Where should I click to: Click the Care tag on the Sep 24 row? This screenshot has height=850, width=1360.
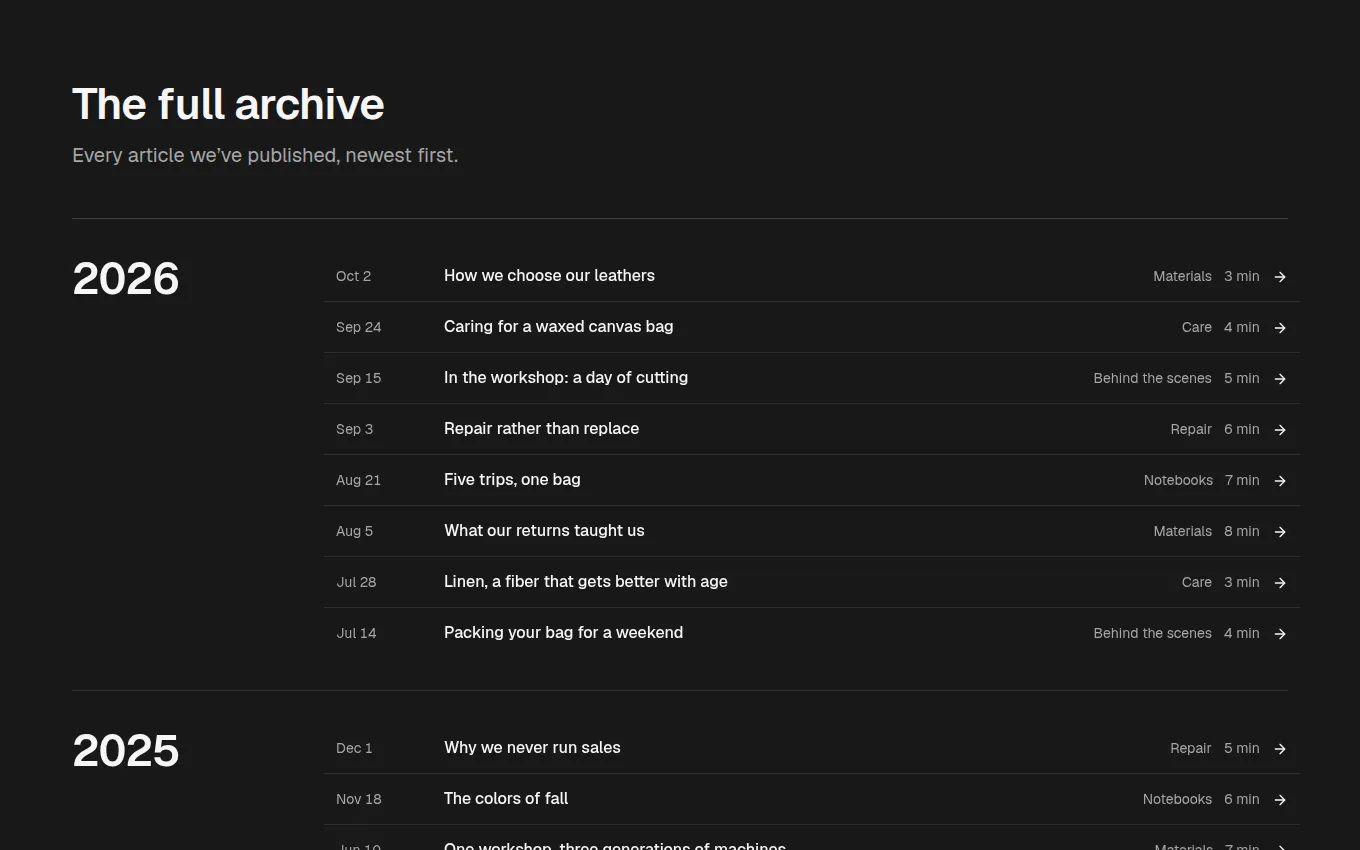coord(1197,328)
